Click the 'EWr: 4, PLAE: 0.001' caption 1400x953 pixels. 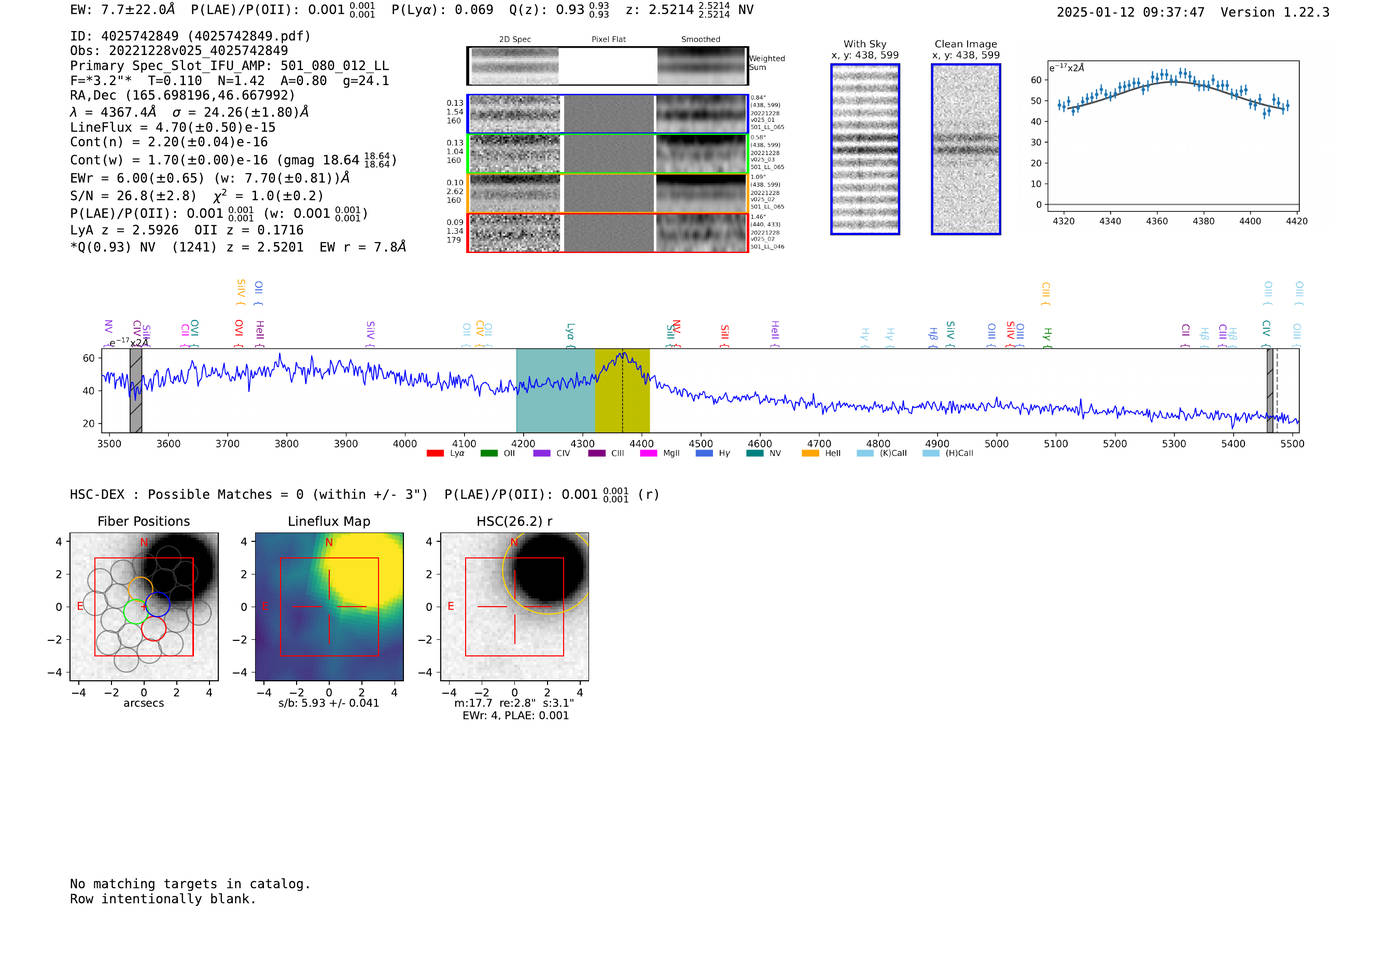tap(515, 715)
